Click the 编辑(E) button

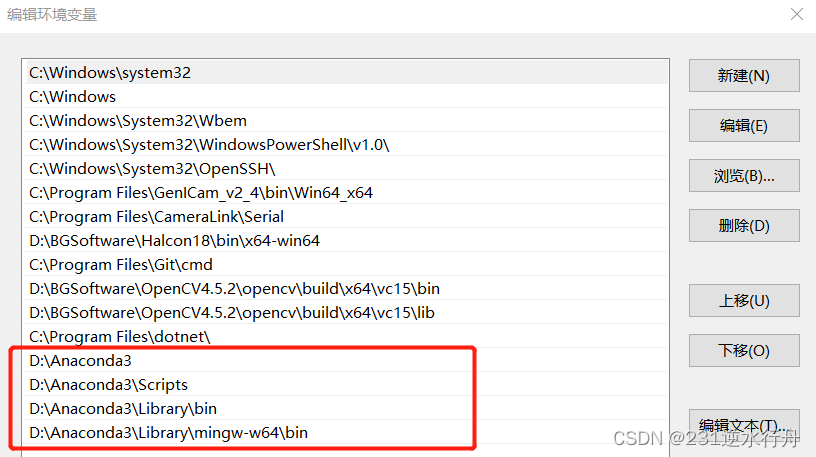[744, 125]
